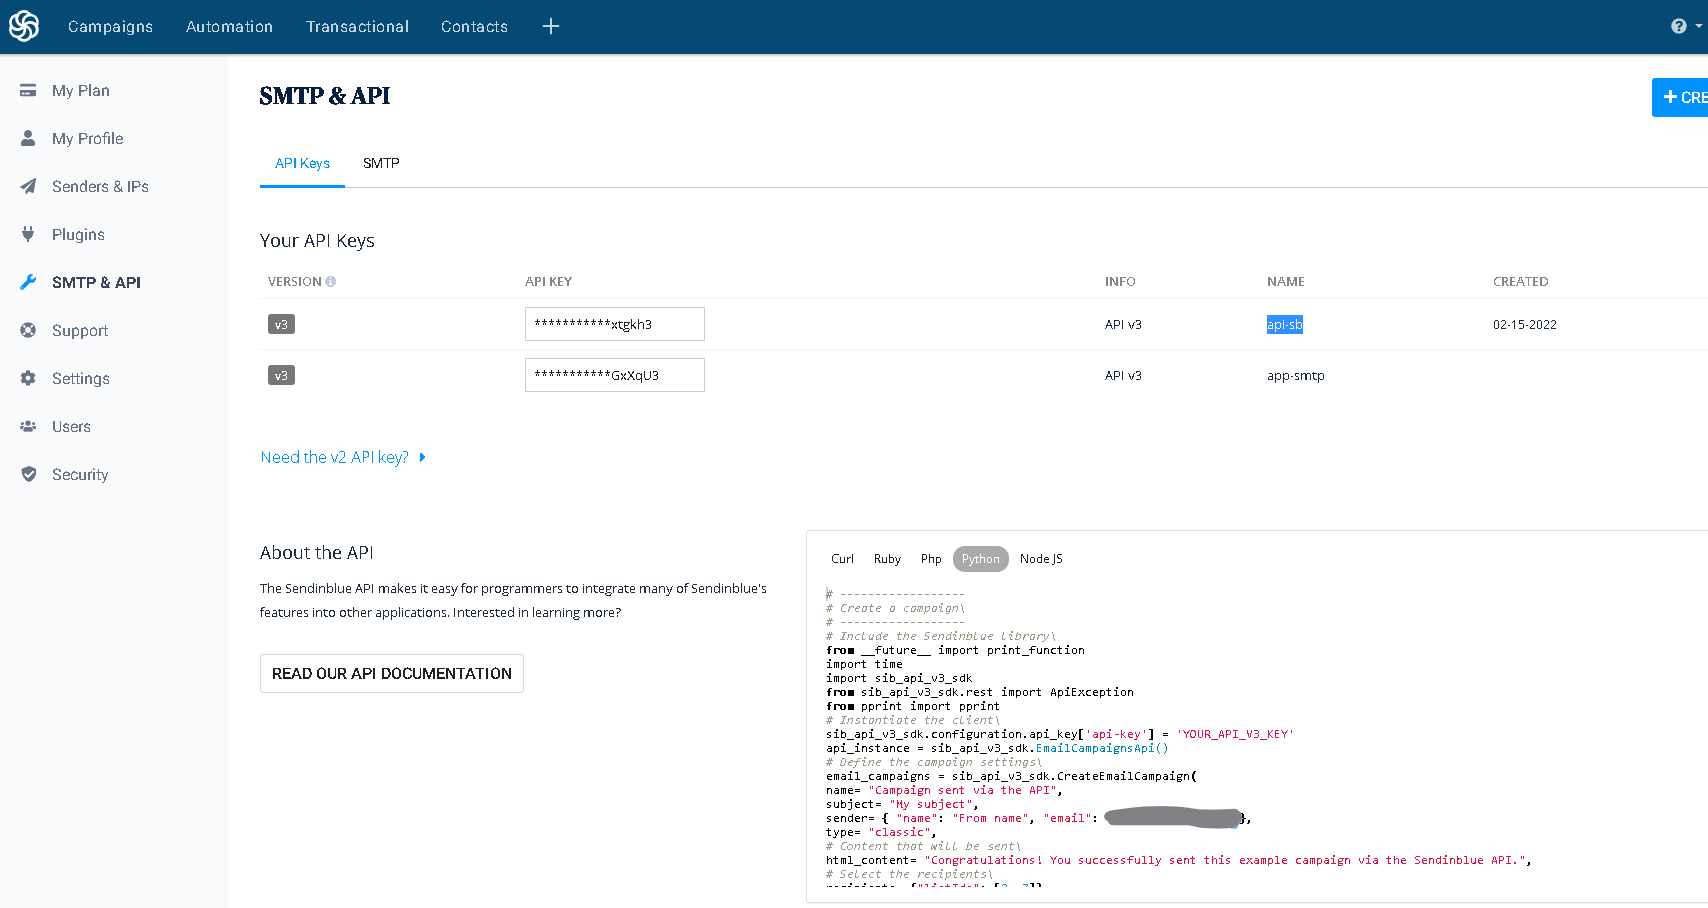Screen dimensions: 1708x908
Task: Click the NAME column header
Action: [1286, 282]
